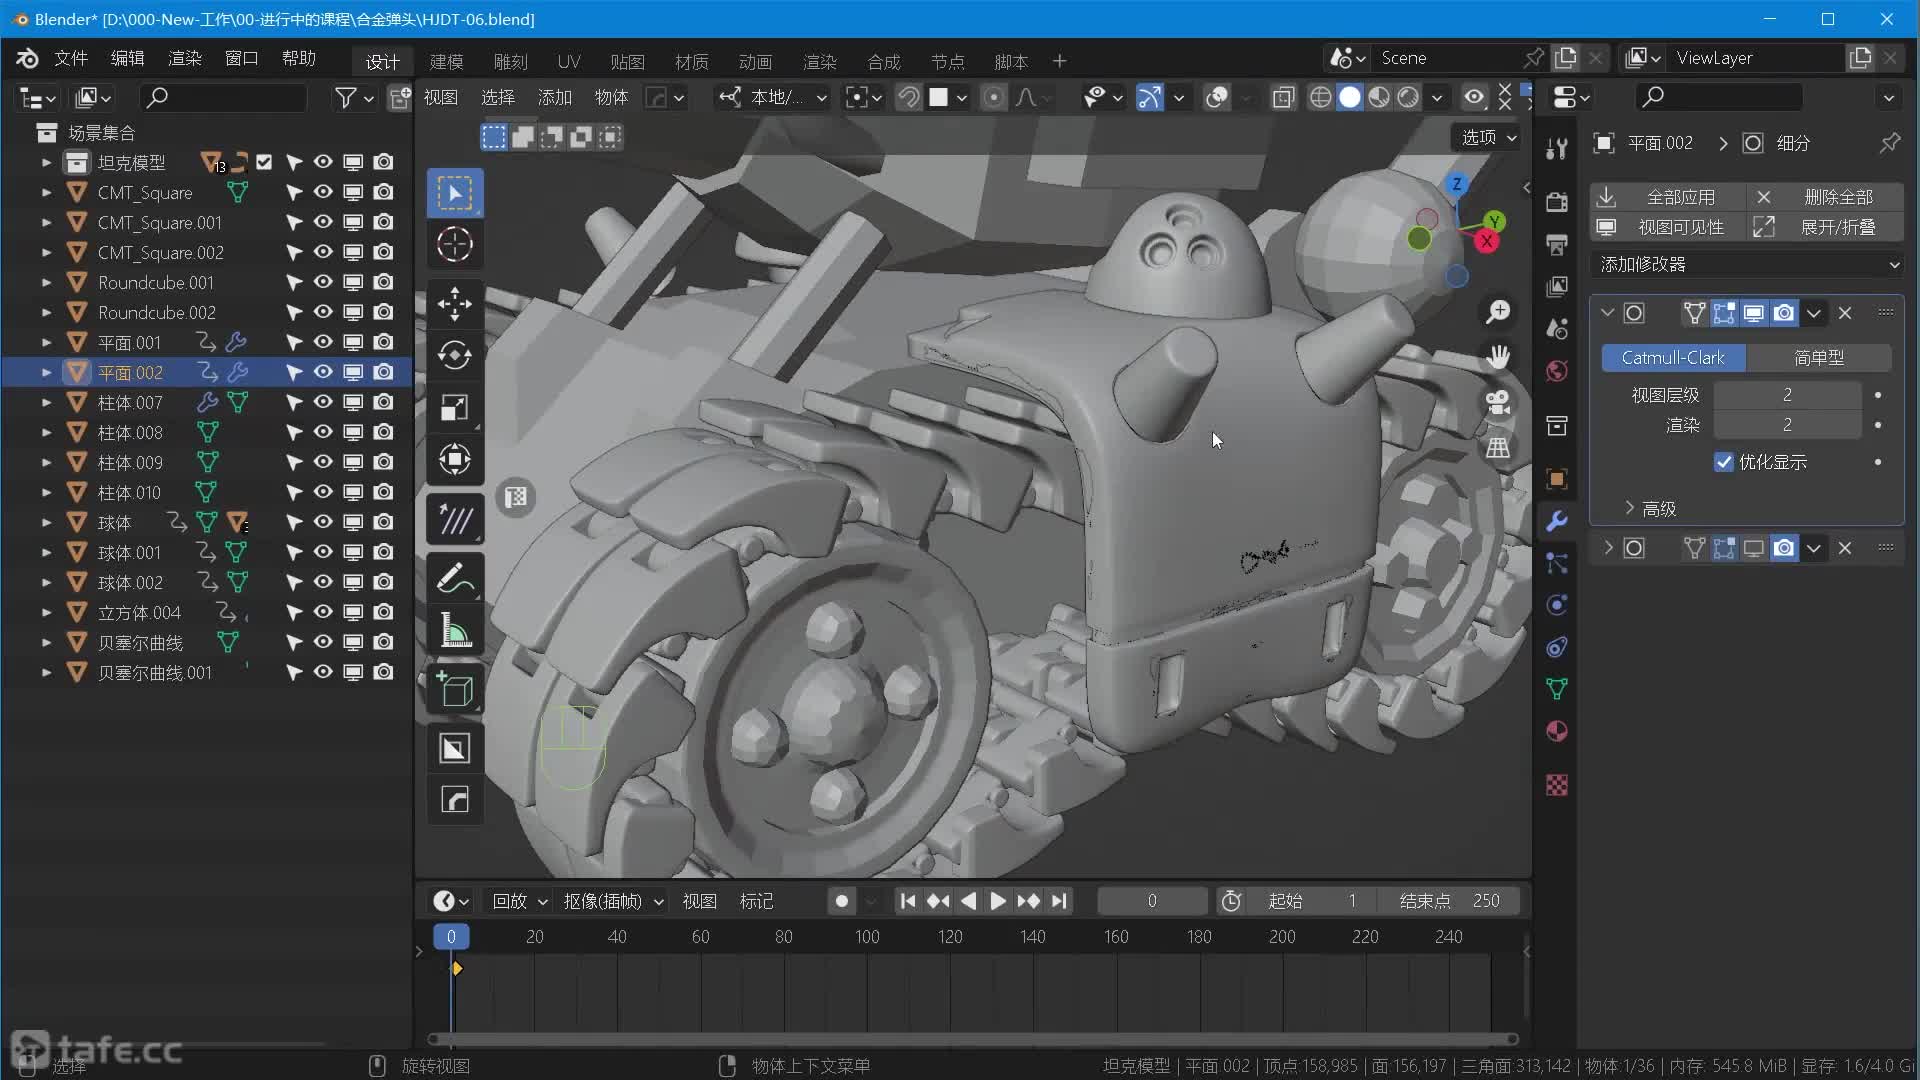
Task: Select the Rotate tool
Action: [455, 355]
